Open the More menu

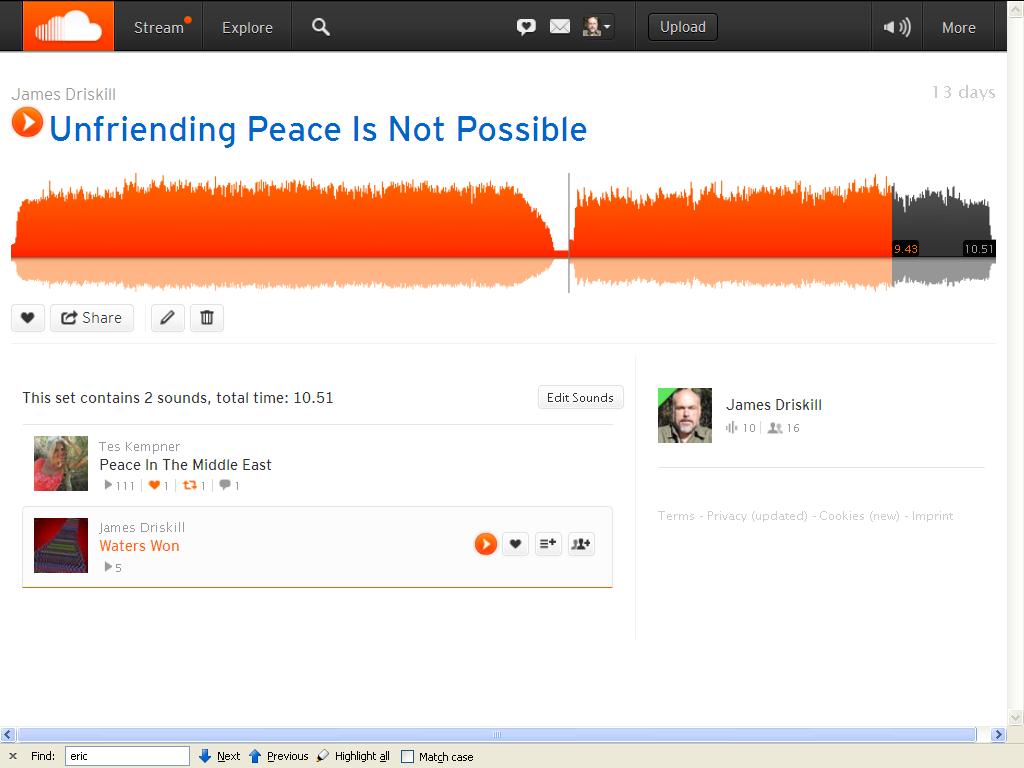click(x=958, y=27)
